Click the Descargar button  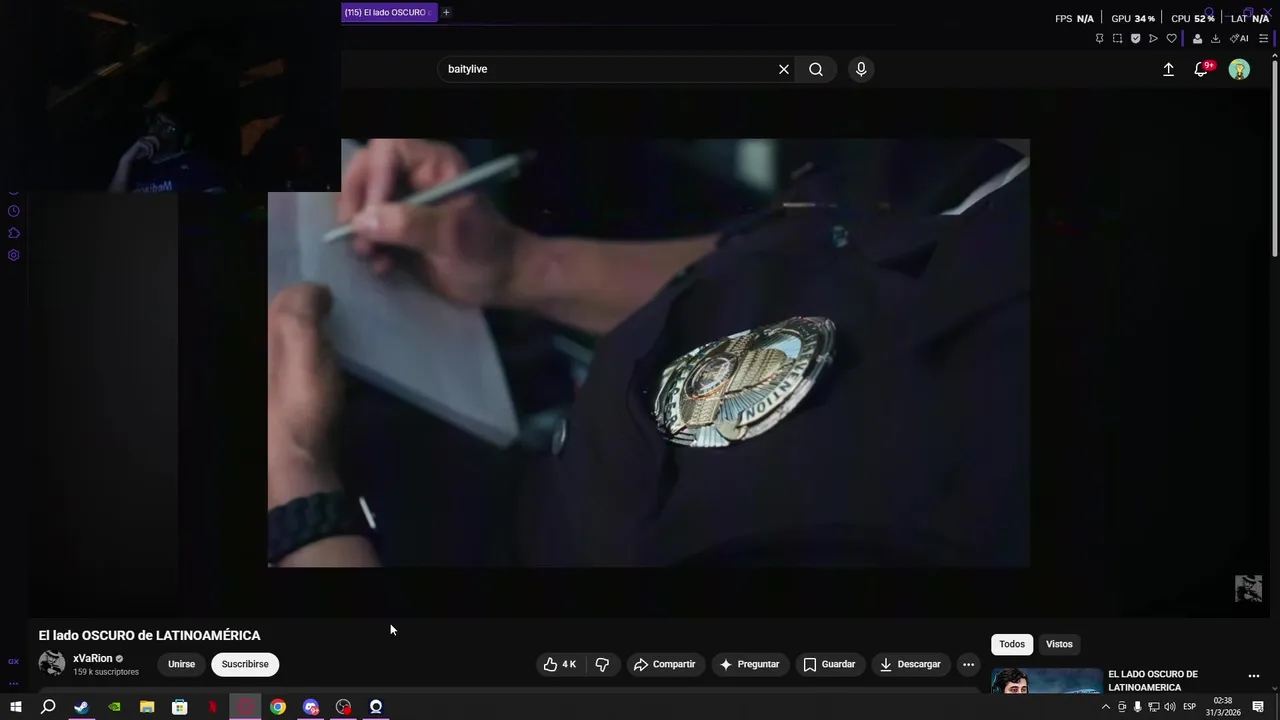pyautogui.click(x=910, y=664)
